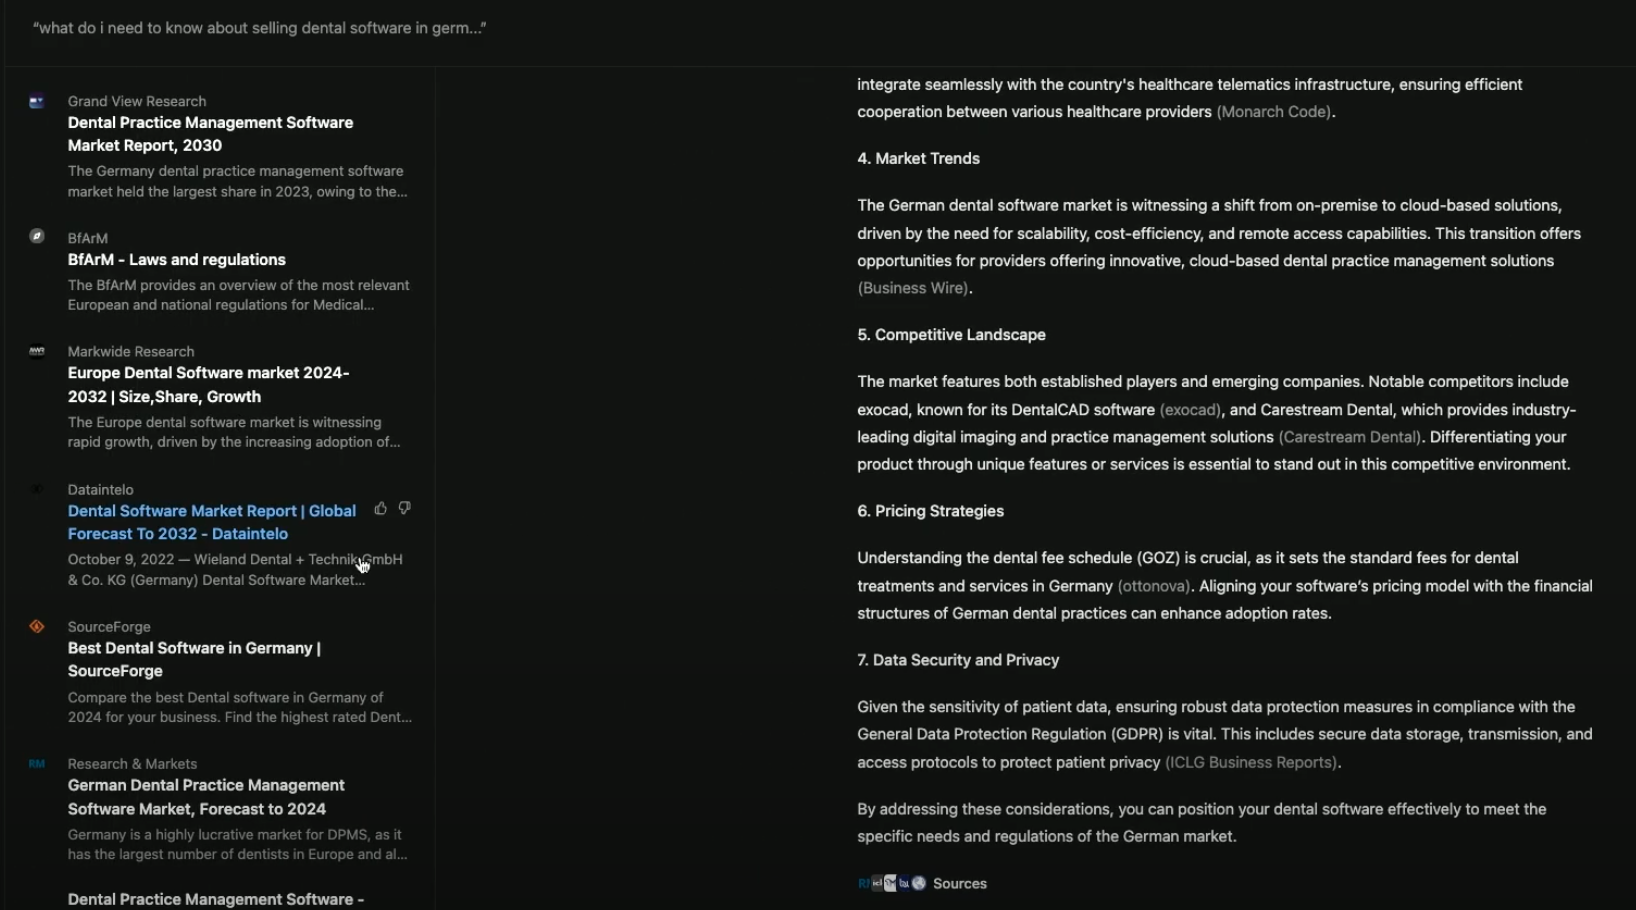Click the orange SourceForge favicon
The height and width of the screenshot is (910, 1636).
click(37, 627)
